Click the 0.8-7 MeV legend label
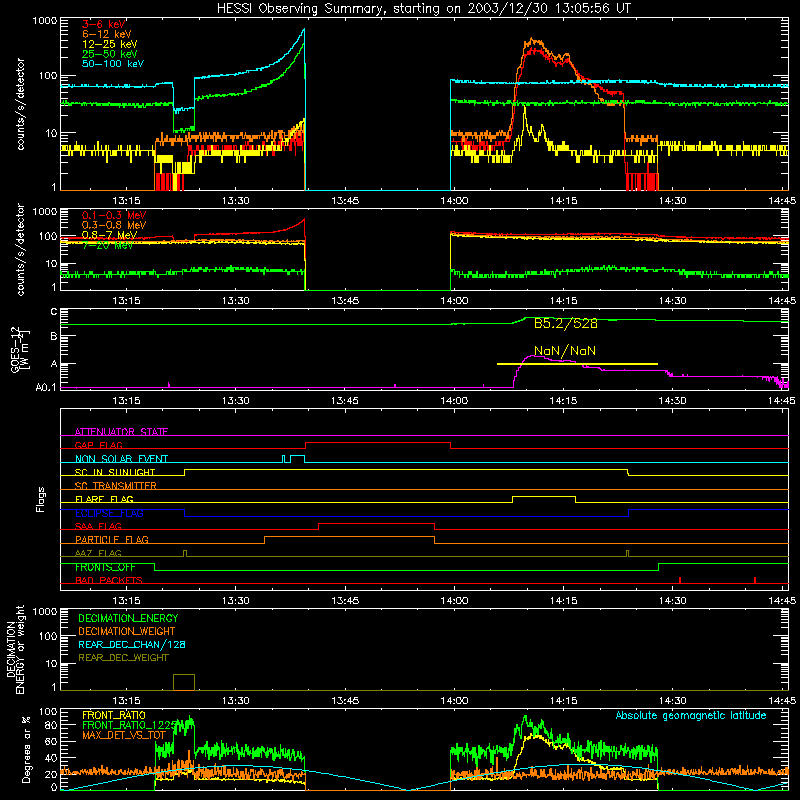The height and width of the screenshot is (800, 800). (x=109, y=235)
